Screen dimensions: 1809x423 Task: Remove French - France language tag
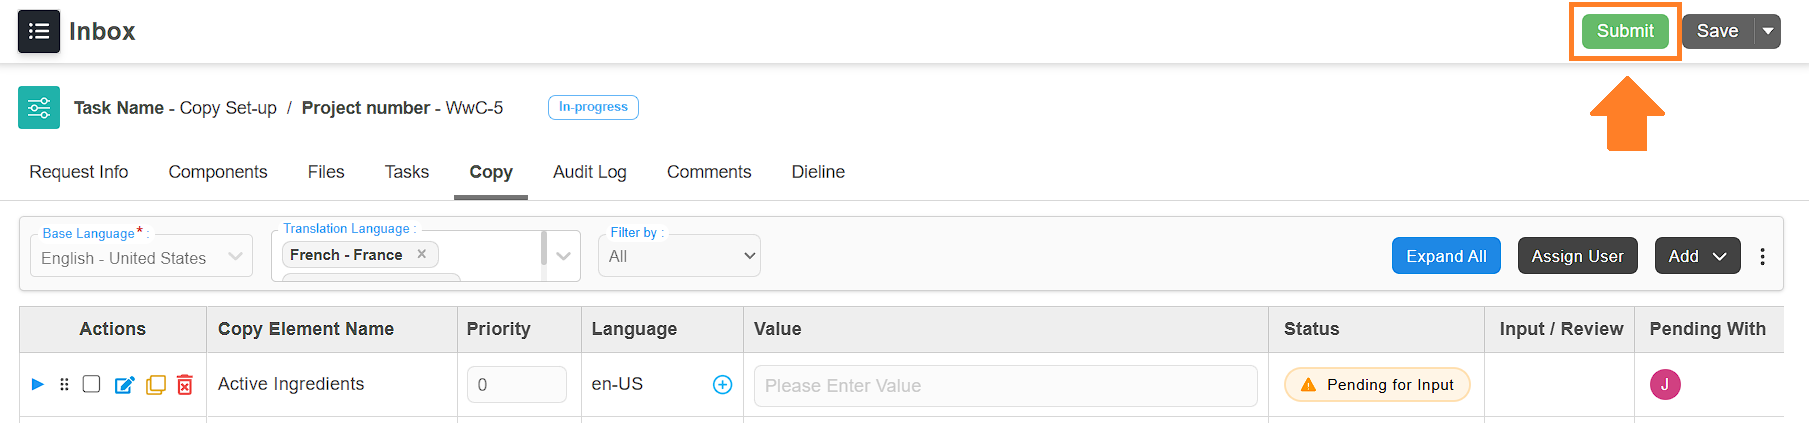[422, 254]
